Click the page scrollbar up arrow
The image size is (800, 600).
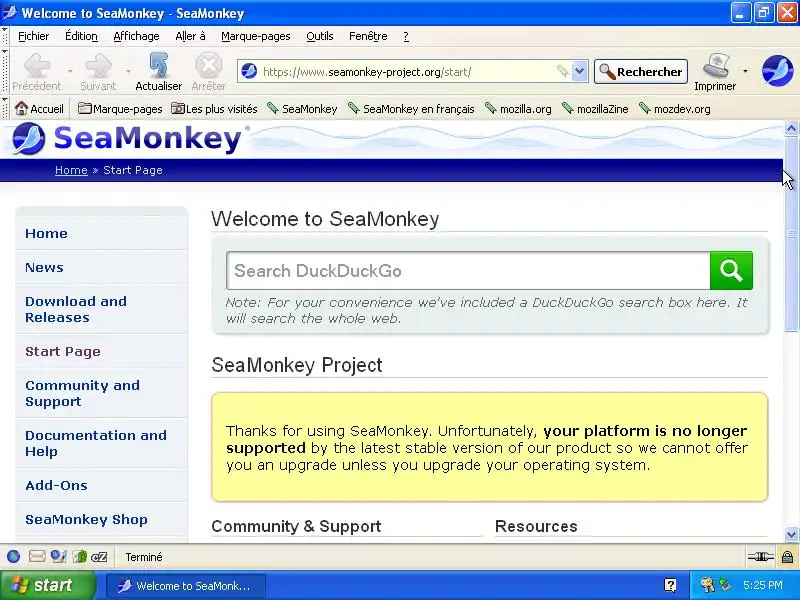pyautogui.click(x=791, y=129)
